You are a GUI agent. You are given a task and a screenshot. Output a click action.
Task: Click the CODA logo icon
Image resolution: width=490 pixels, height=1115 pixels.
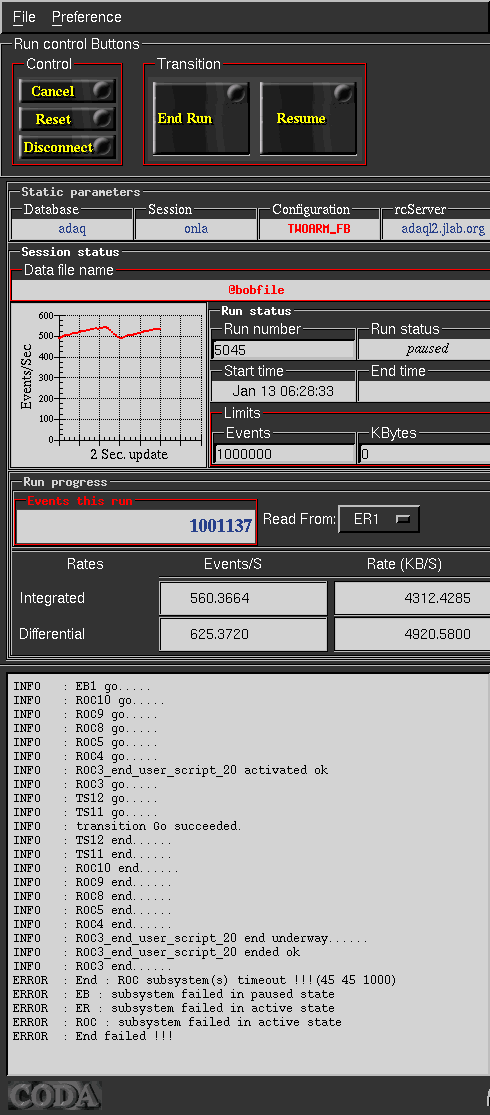54,1095
